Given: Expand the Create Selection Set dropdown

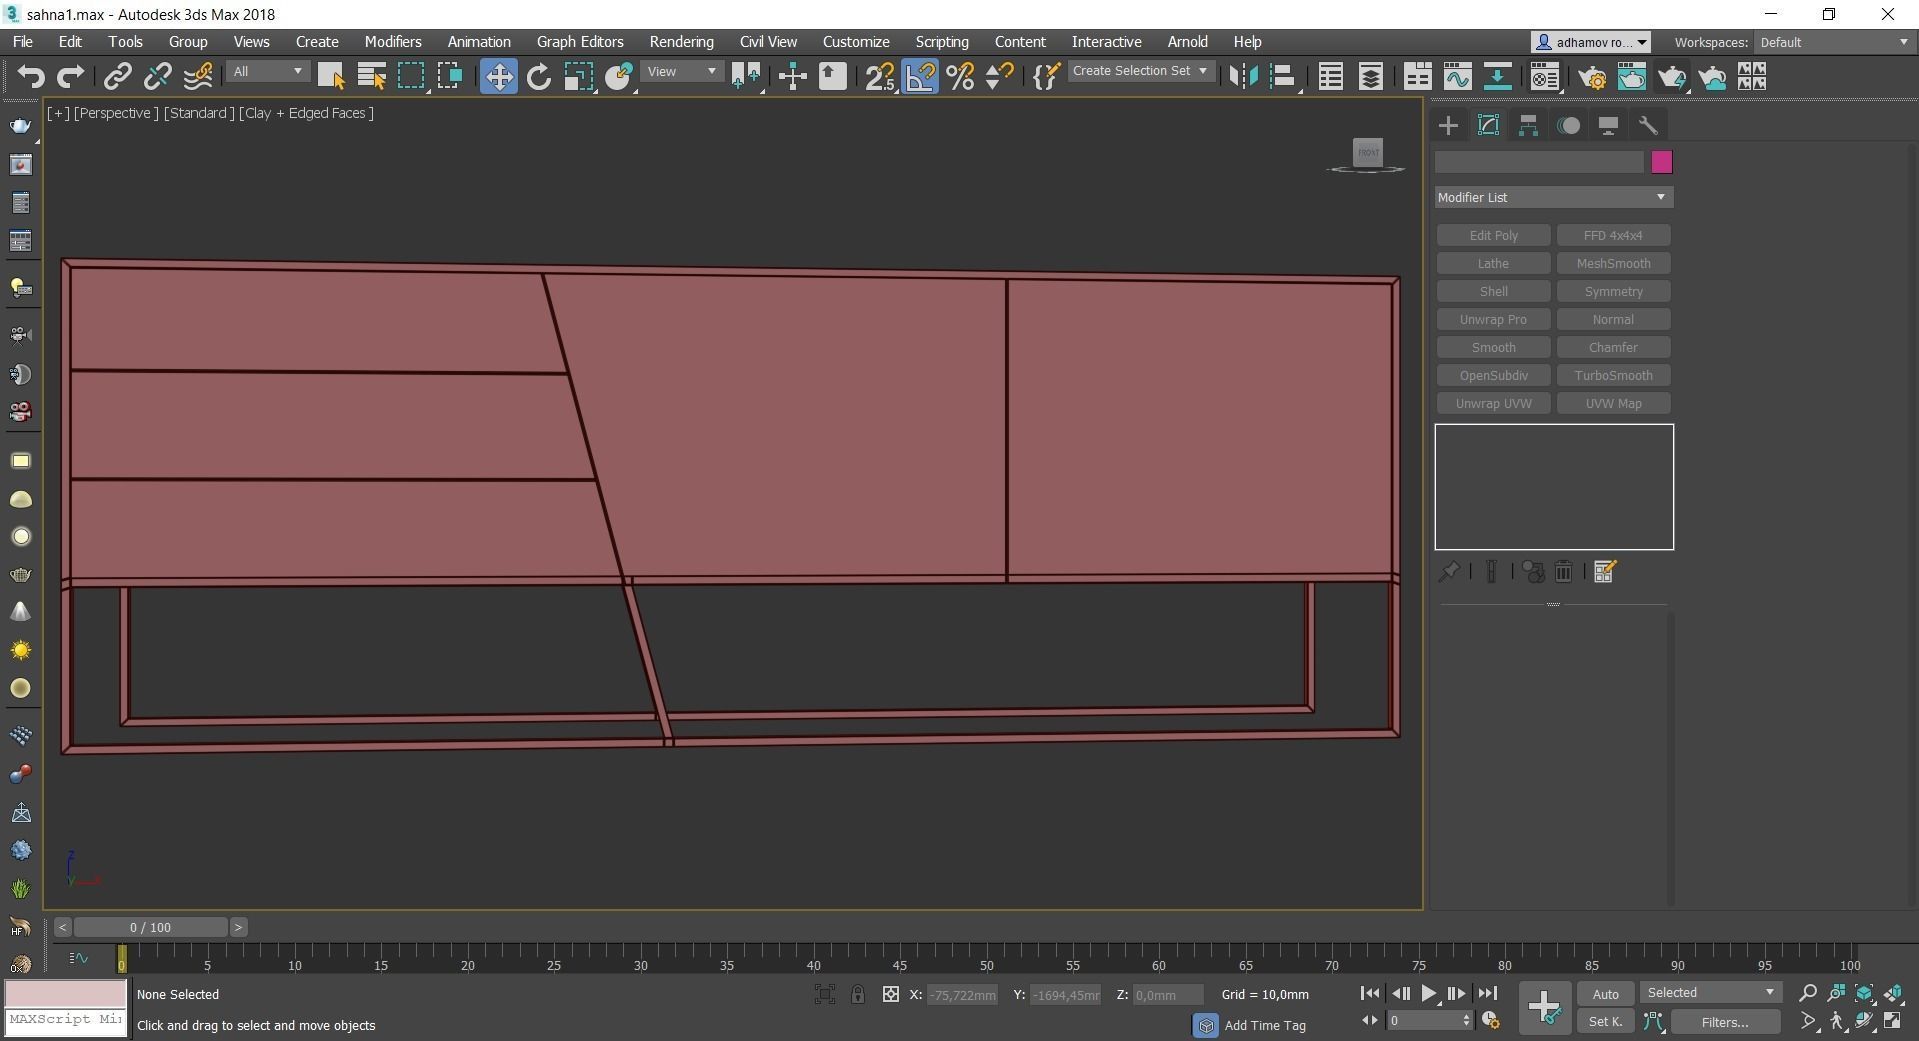Looking at the screenshot, I should pyautogui.click(x=1141, y=71).
